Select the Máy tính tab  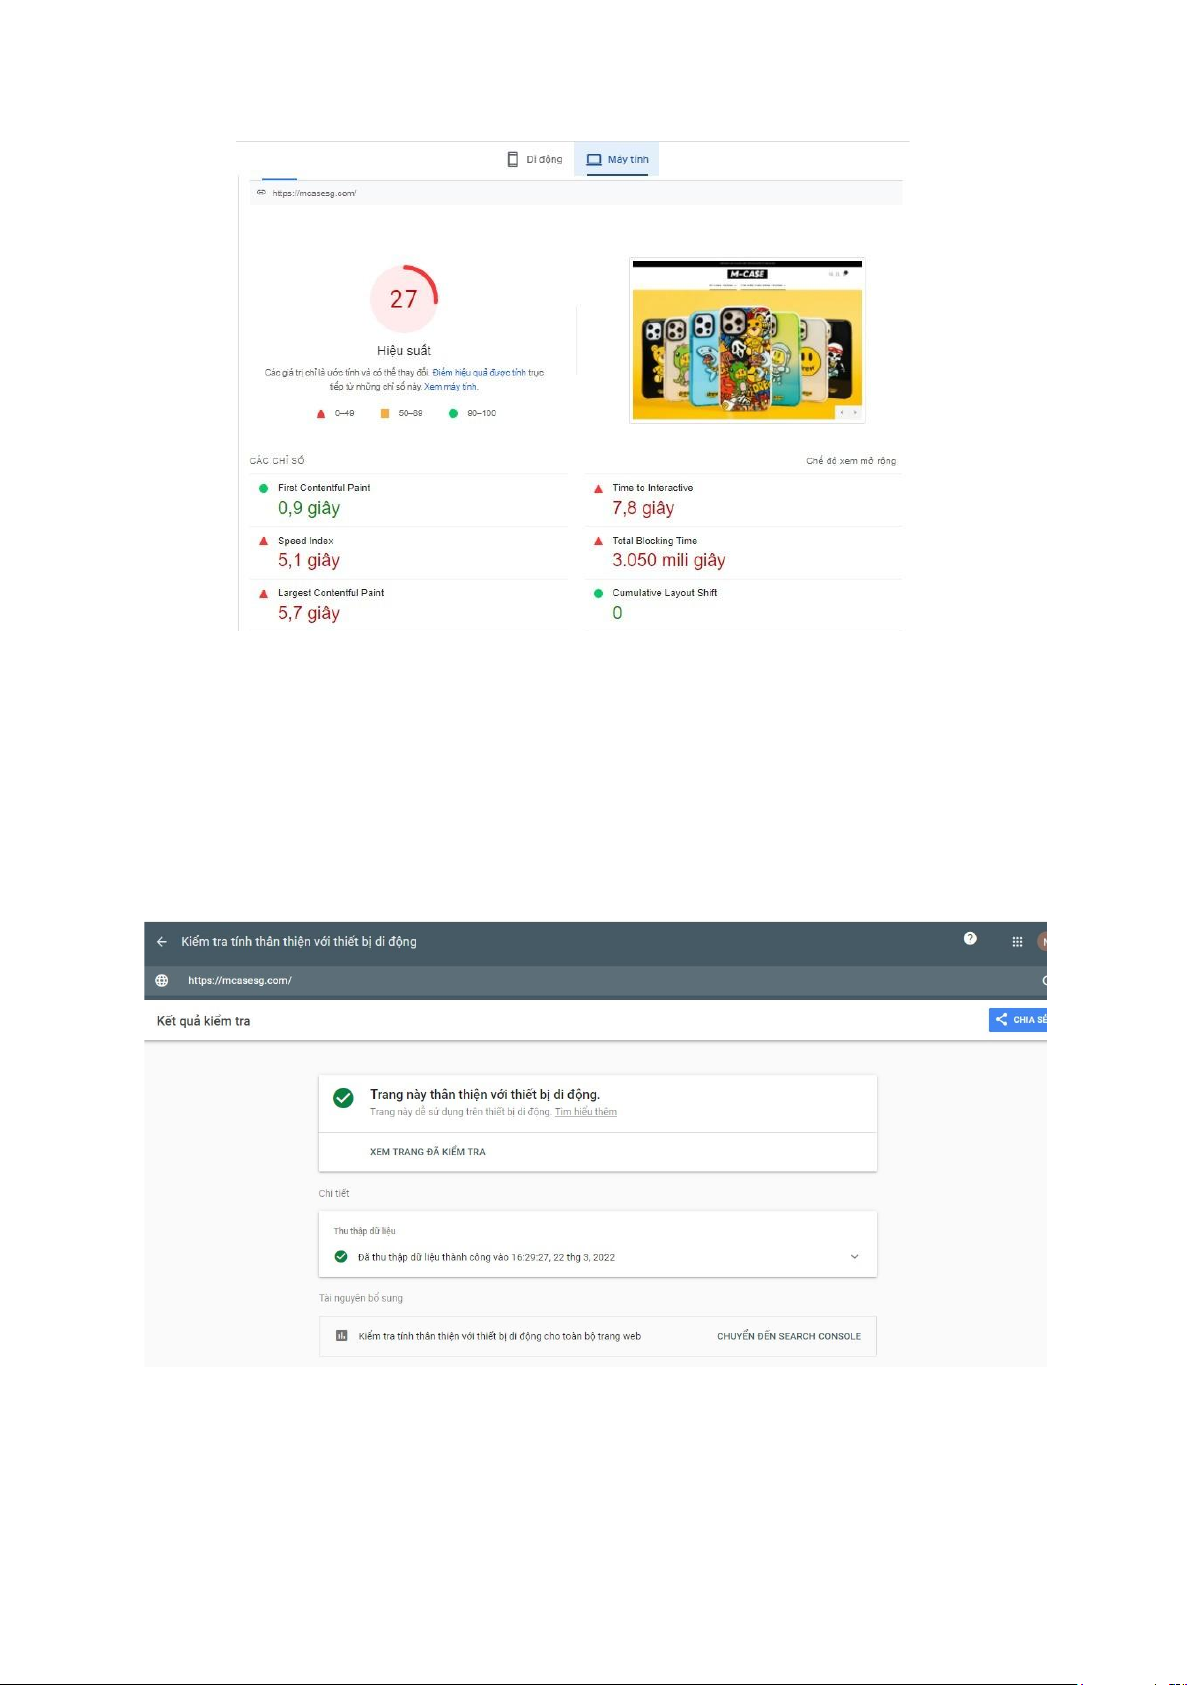[x=617, y=160]
